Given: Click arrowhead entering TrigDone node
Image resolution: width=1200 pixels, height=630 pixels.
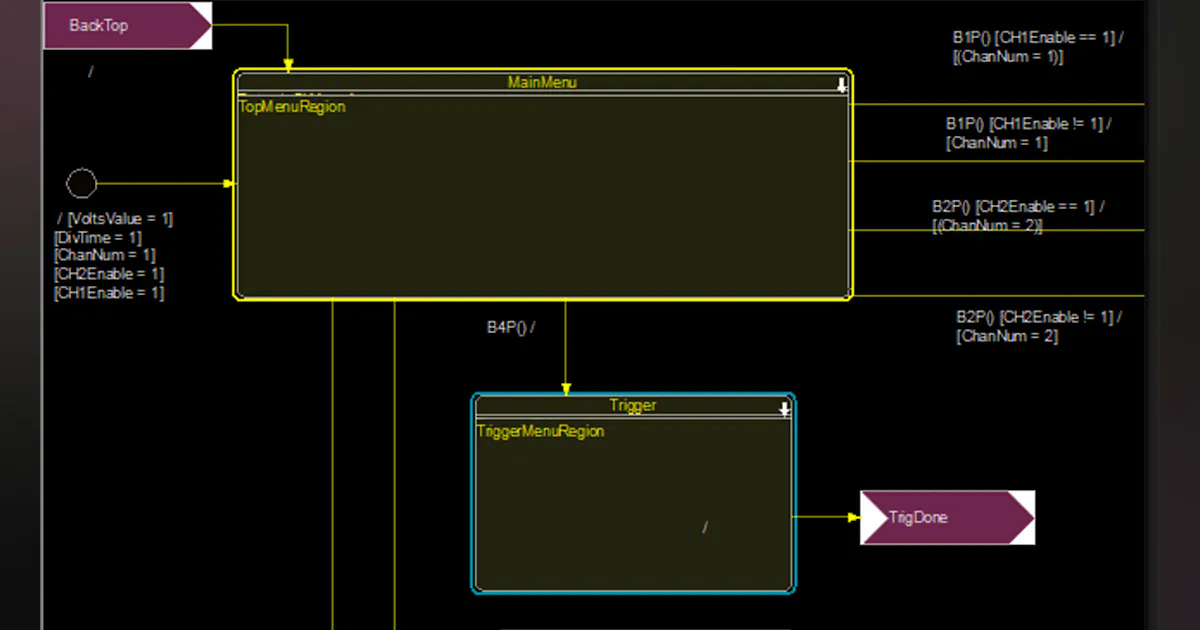Looking at the screenshot, I should [854, 517].
